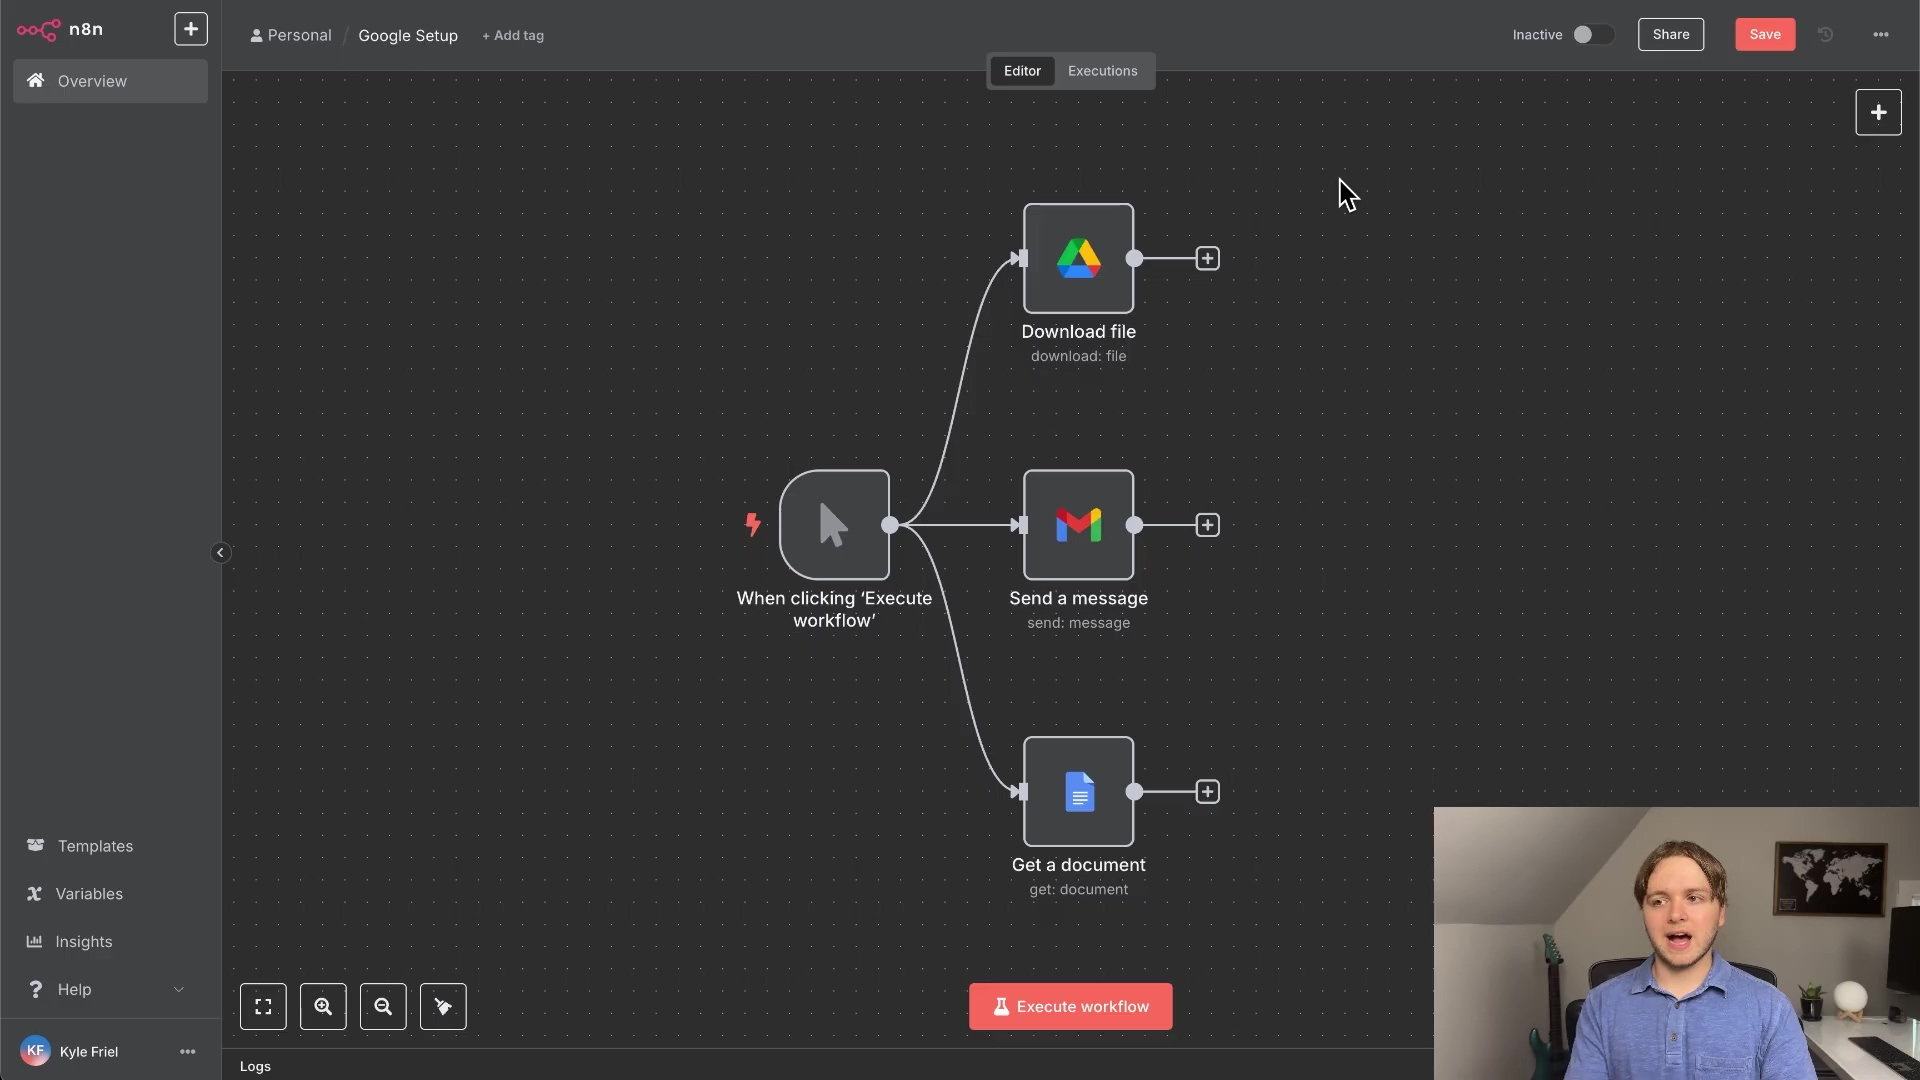This screenshot has height=1080, width=1920.
Task: Zoom in on the canvas
Action: click(x=323, y=1007)
